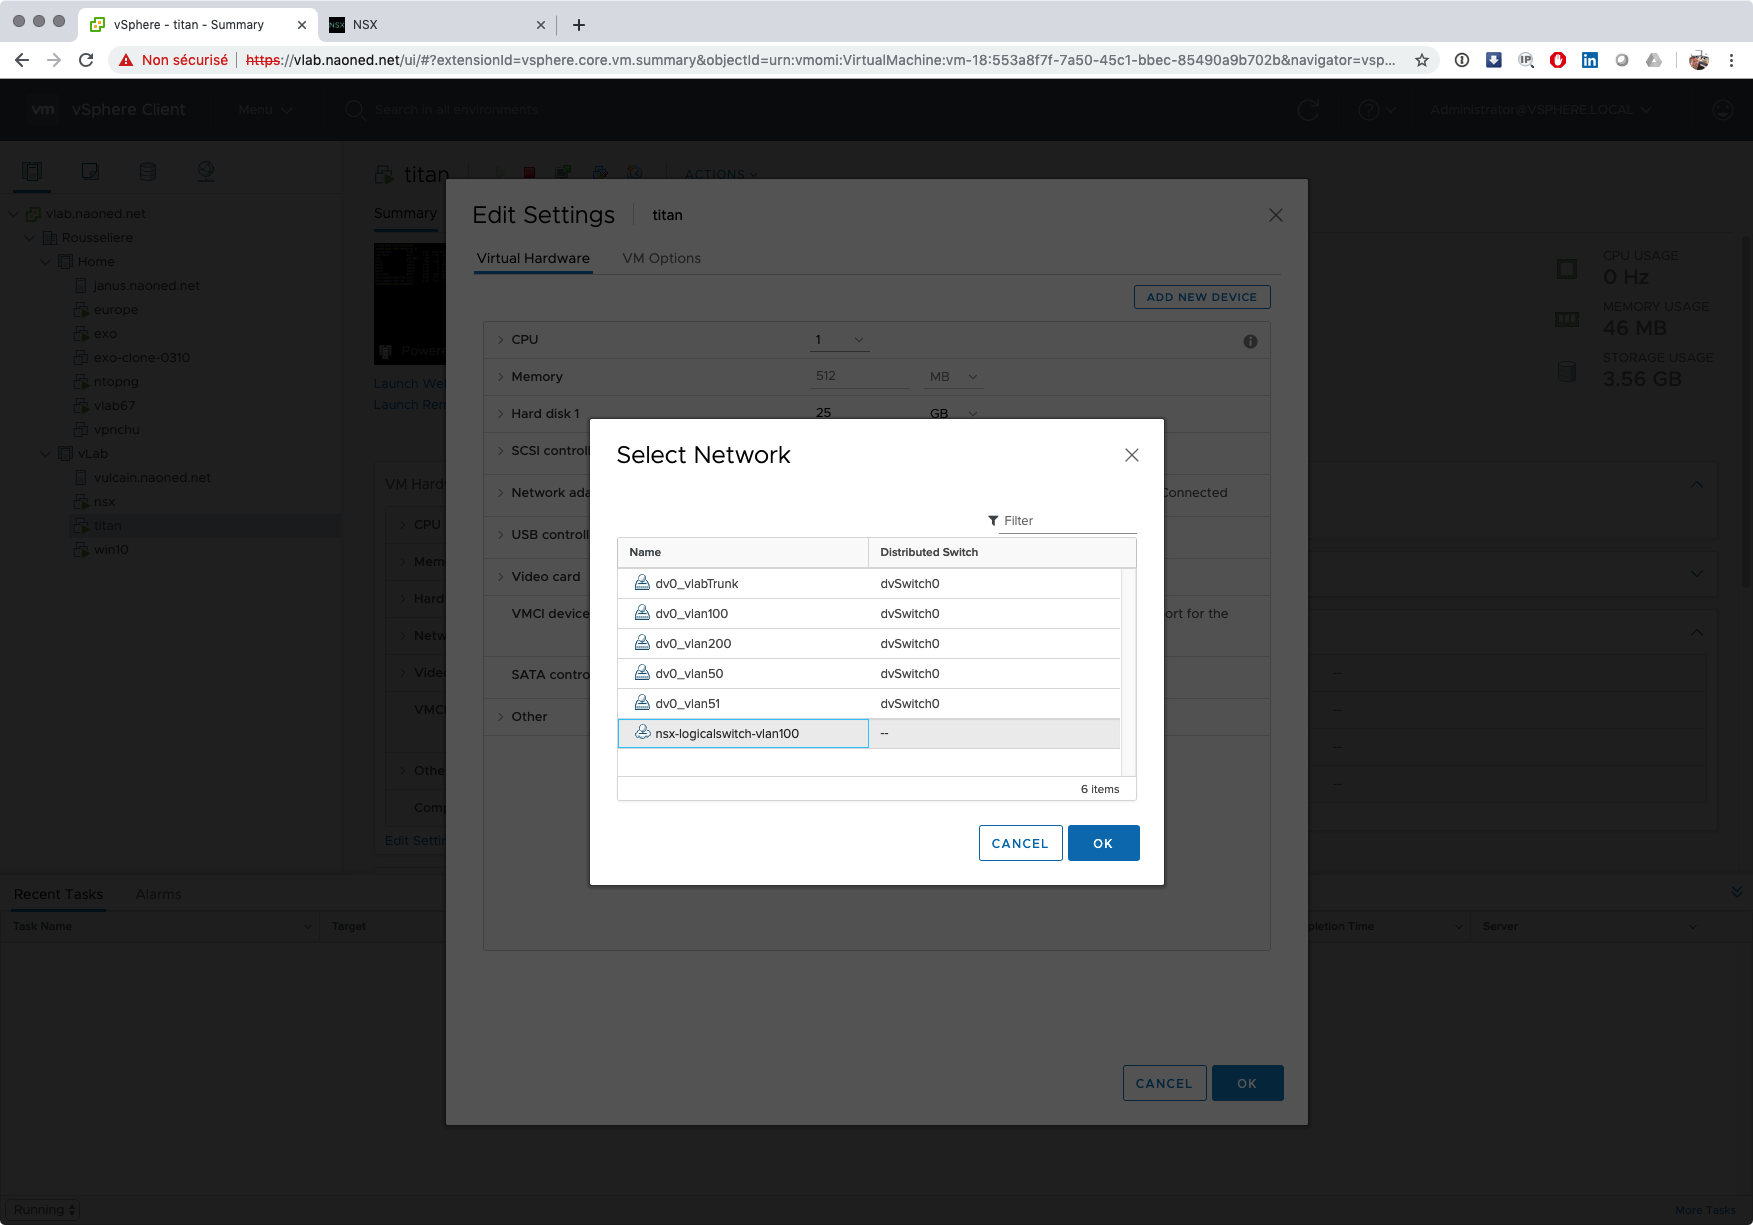Click the dv0_vlabTrunk port group icon

642,583
